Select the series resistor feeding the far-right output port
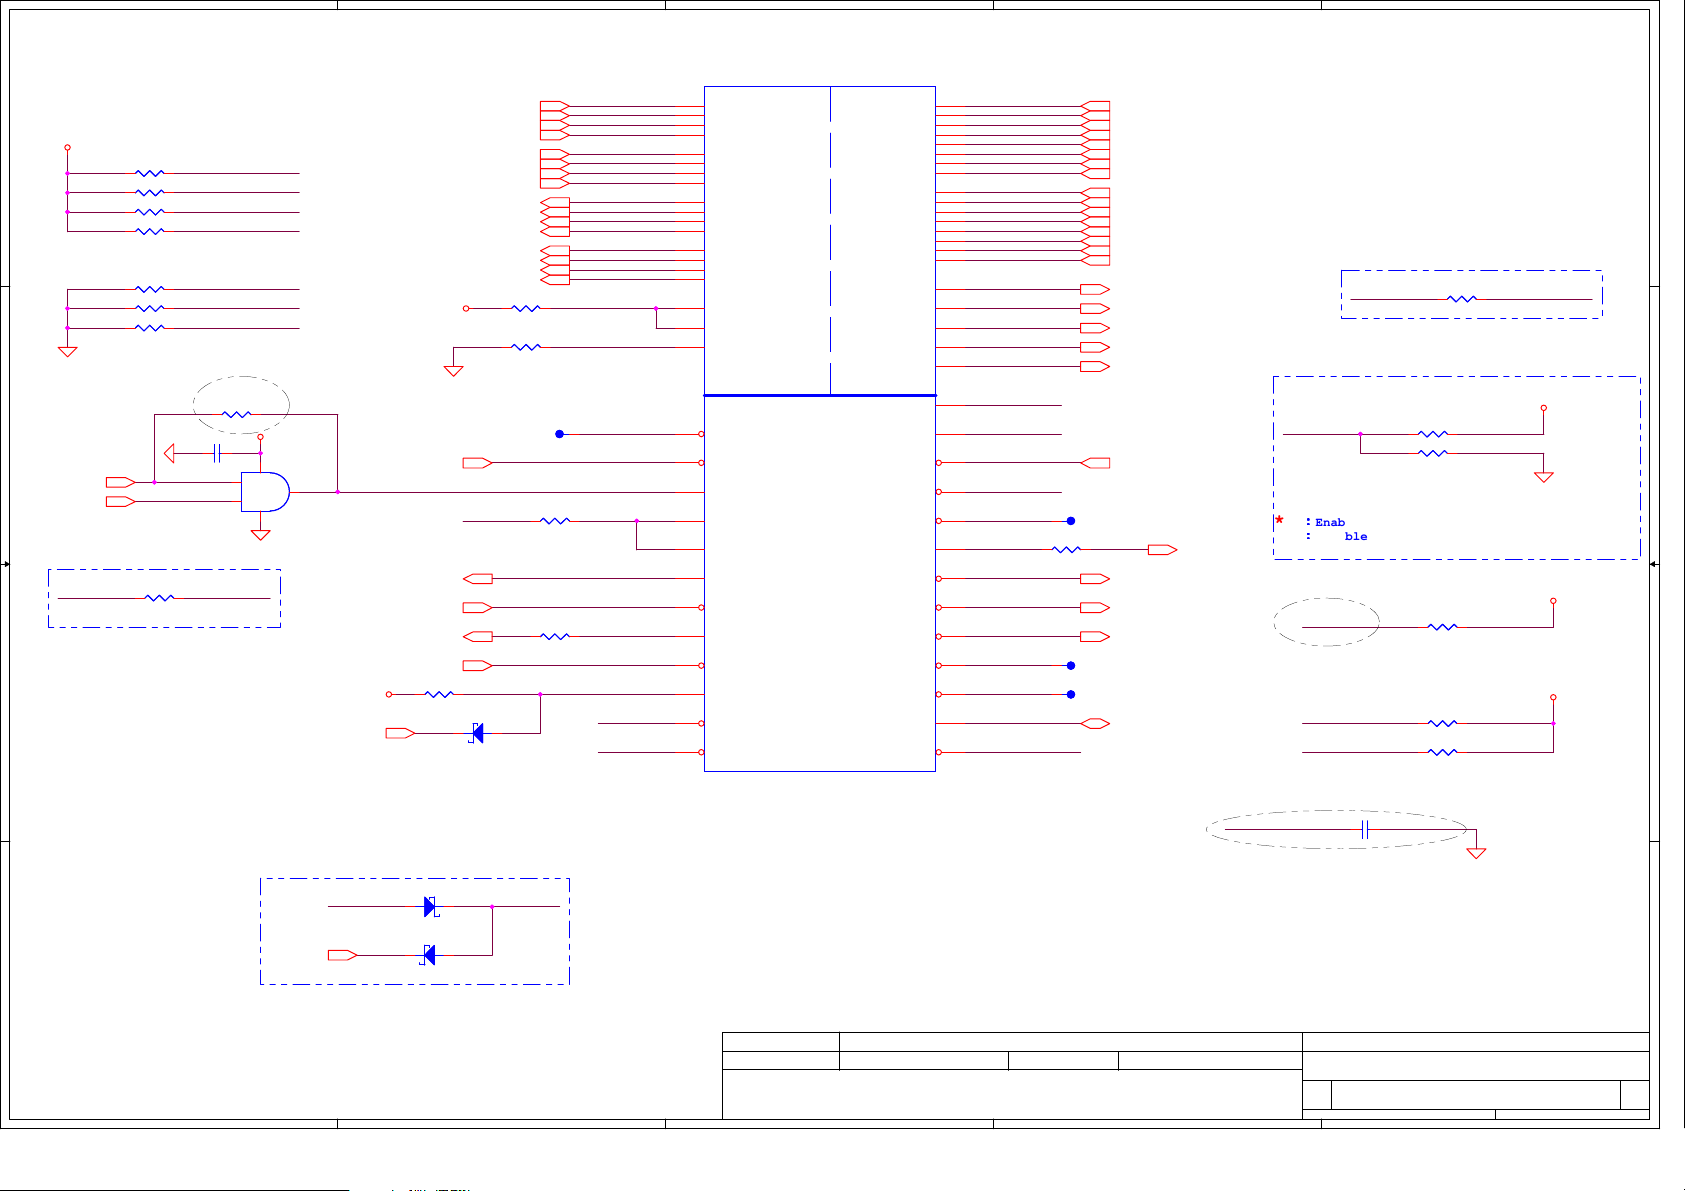The height and width of the screenshot is (1191, 1685). (1067, 549)
